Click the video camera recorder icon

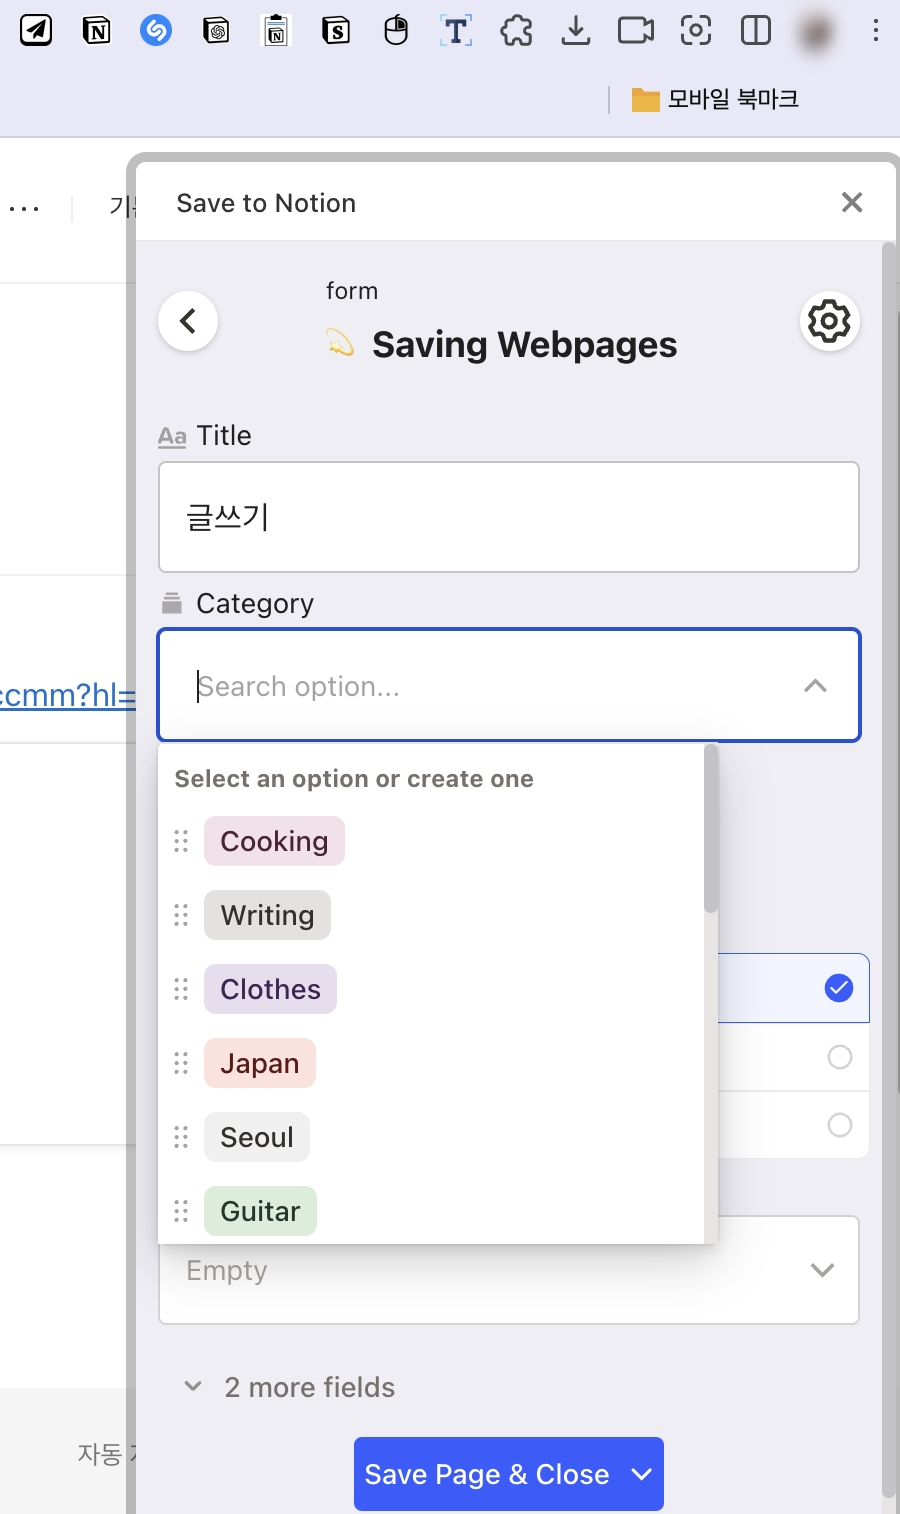636,31
